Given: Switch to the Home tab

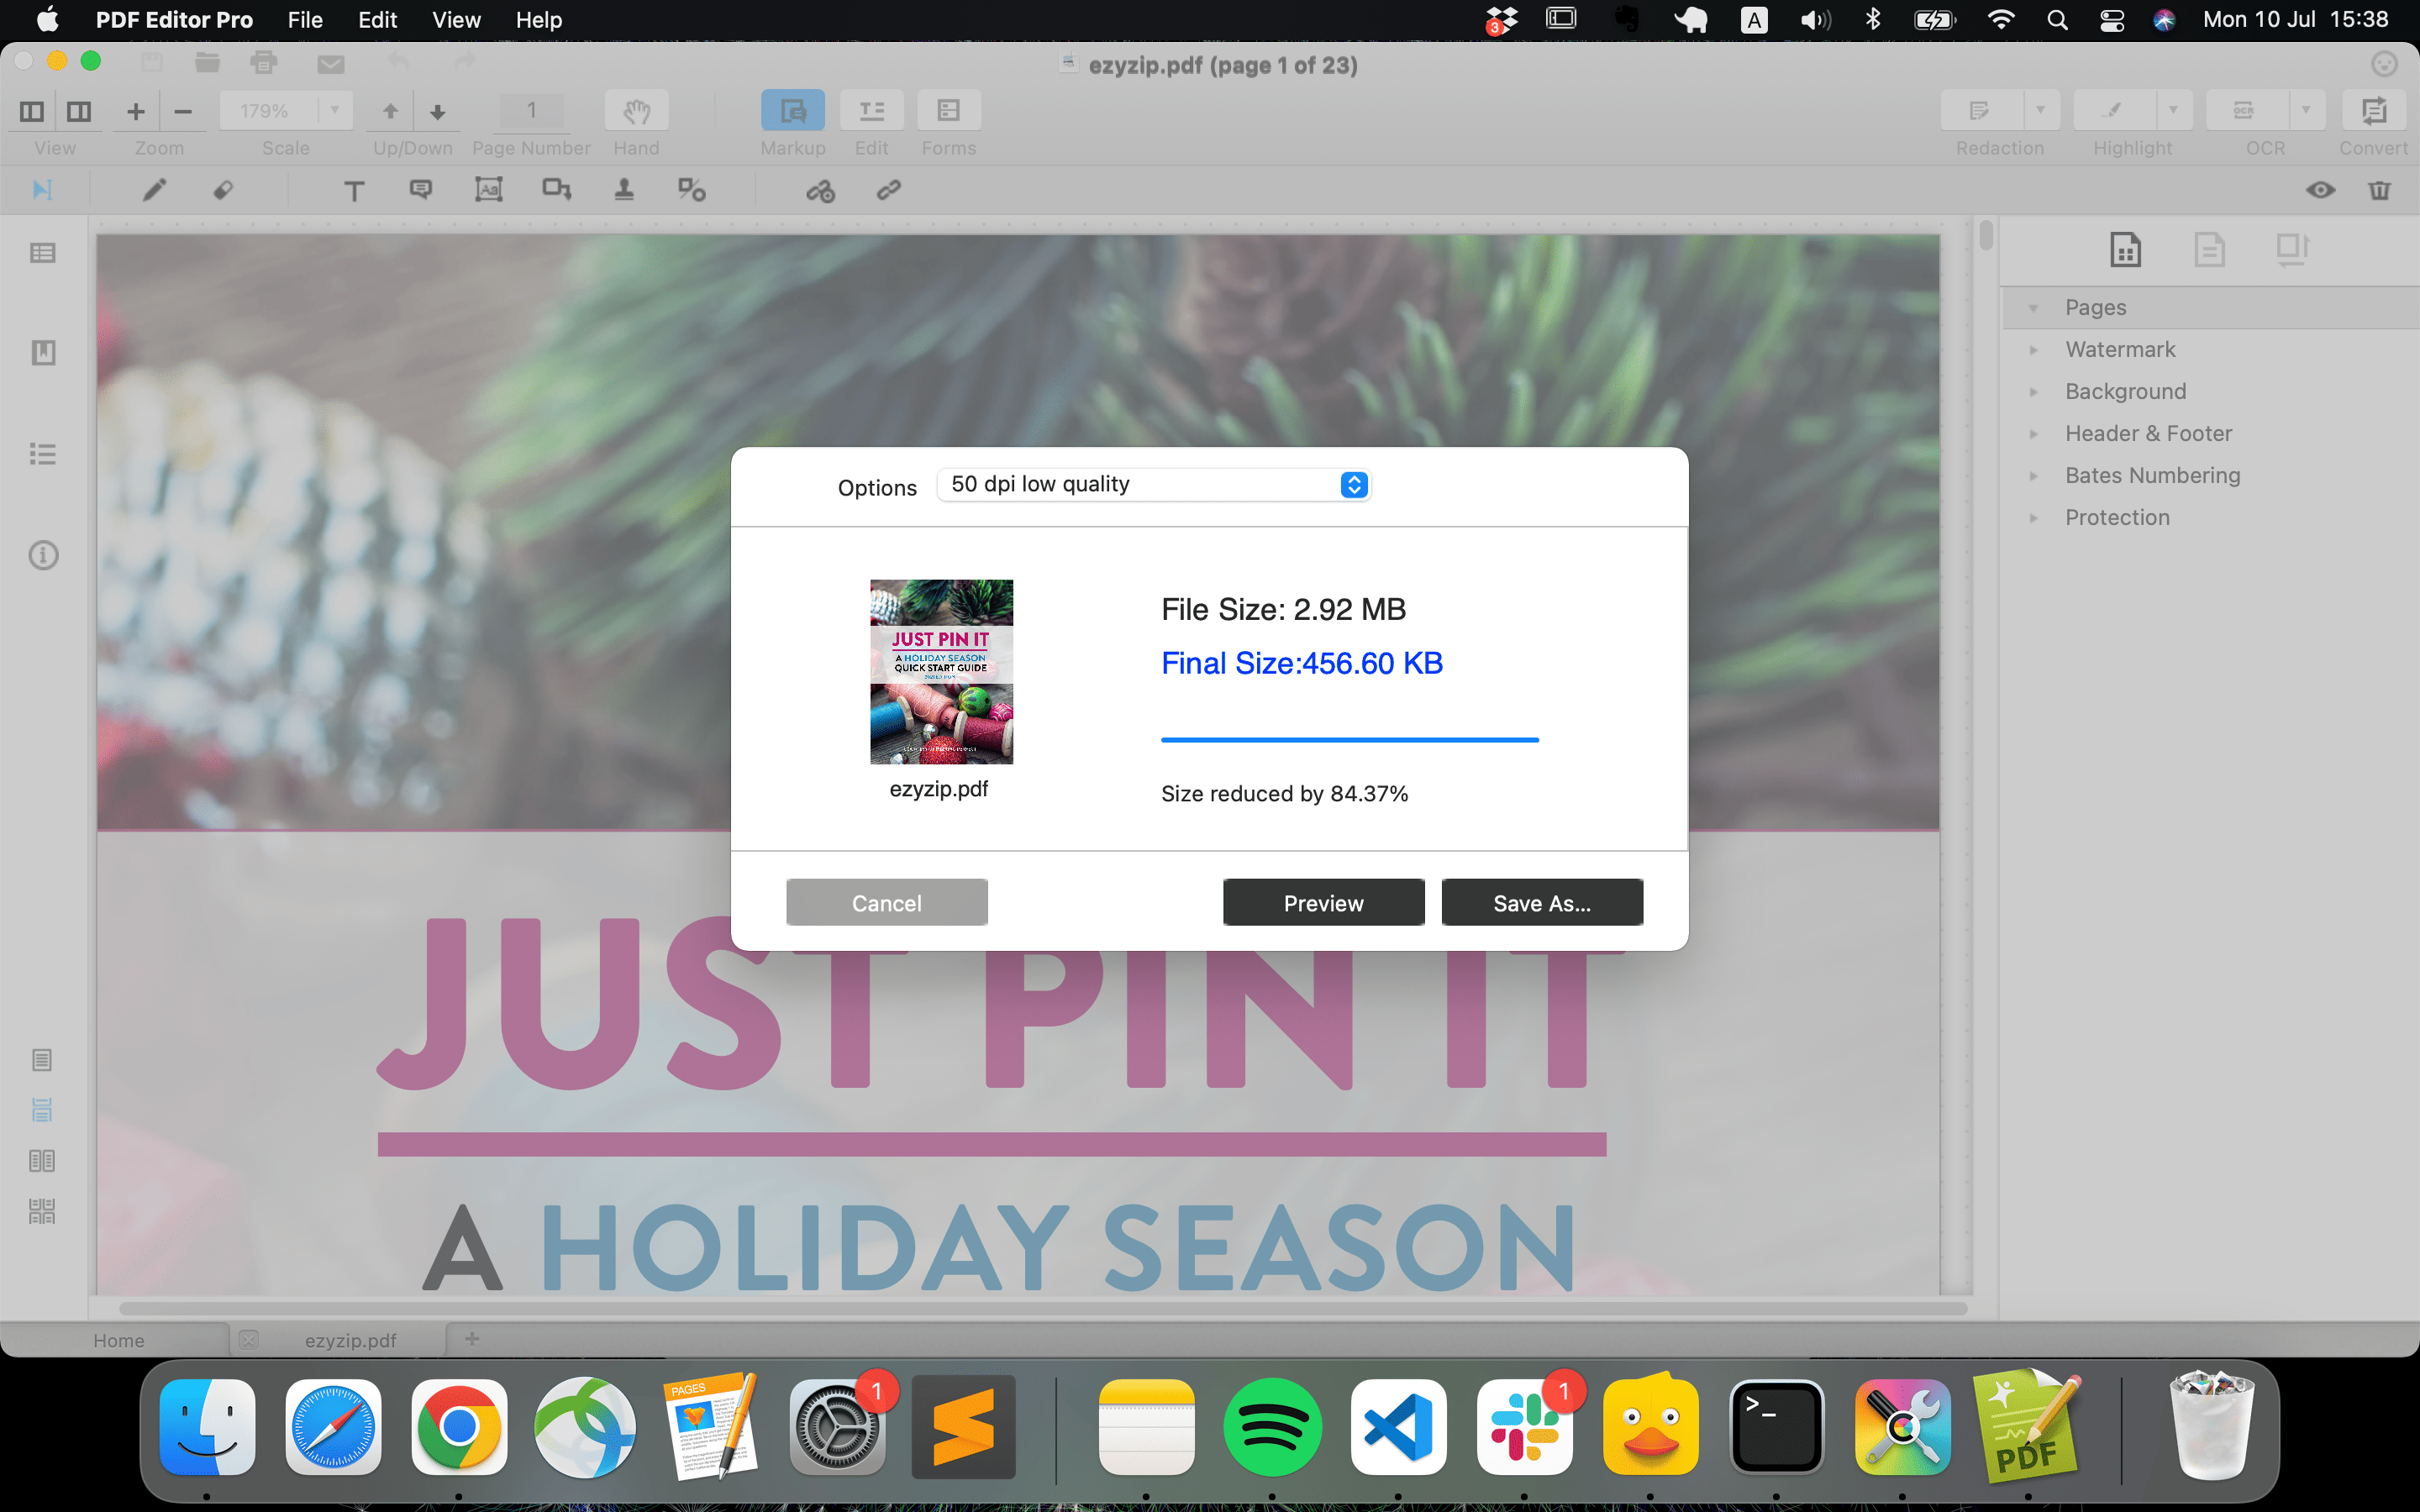Looking at the screenshot, I should pyautogui.click(x=119, y=1340).
